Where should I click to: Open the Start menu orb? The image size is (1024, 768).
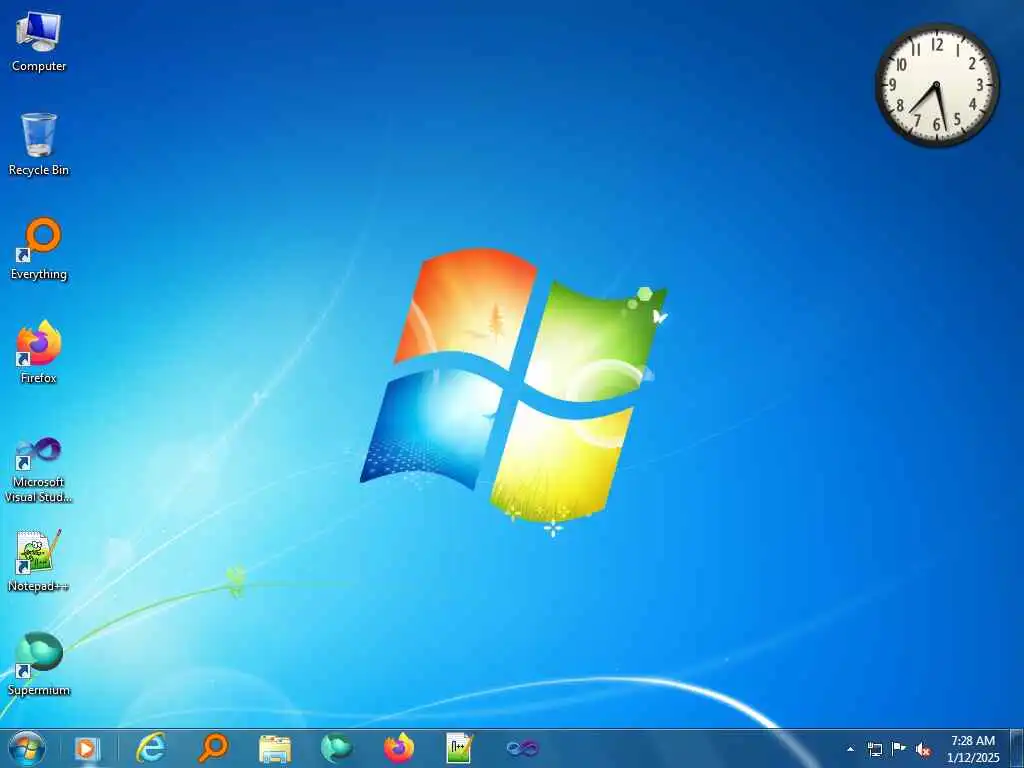coord(27,748)
